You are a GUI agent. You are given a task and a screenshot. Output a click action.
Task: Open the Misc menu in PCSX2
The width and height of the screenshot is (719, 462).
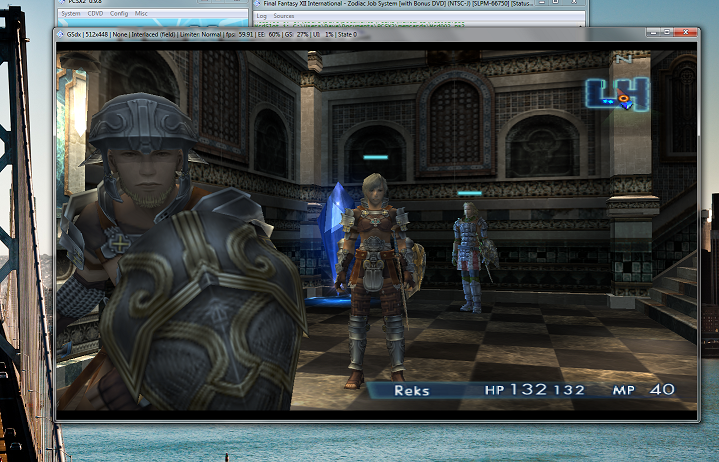141,13
